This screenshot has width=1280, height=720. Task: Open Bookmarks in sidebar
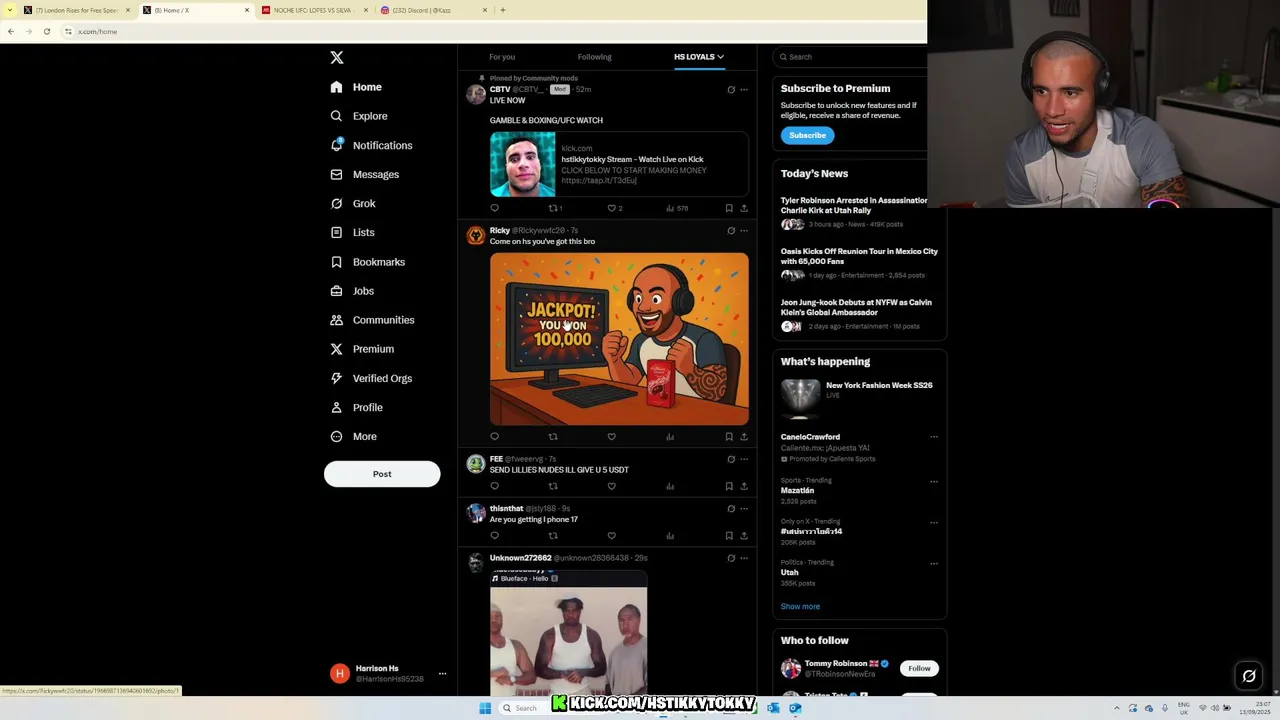click(x=368, y=262)
